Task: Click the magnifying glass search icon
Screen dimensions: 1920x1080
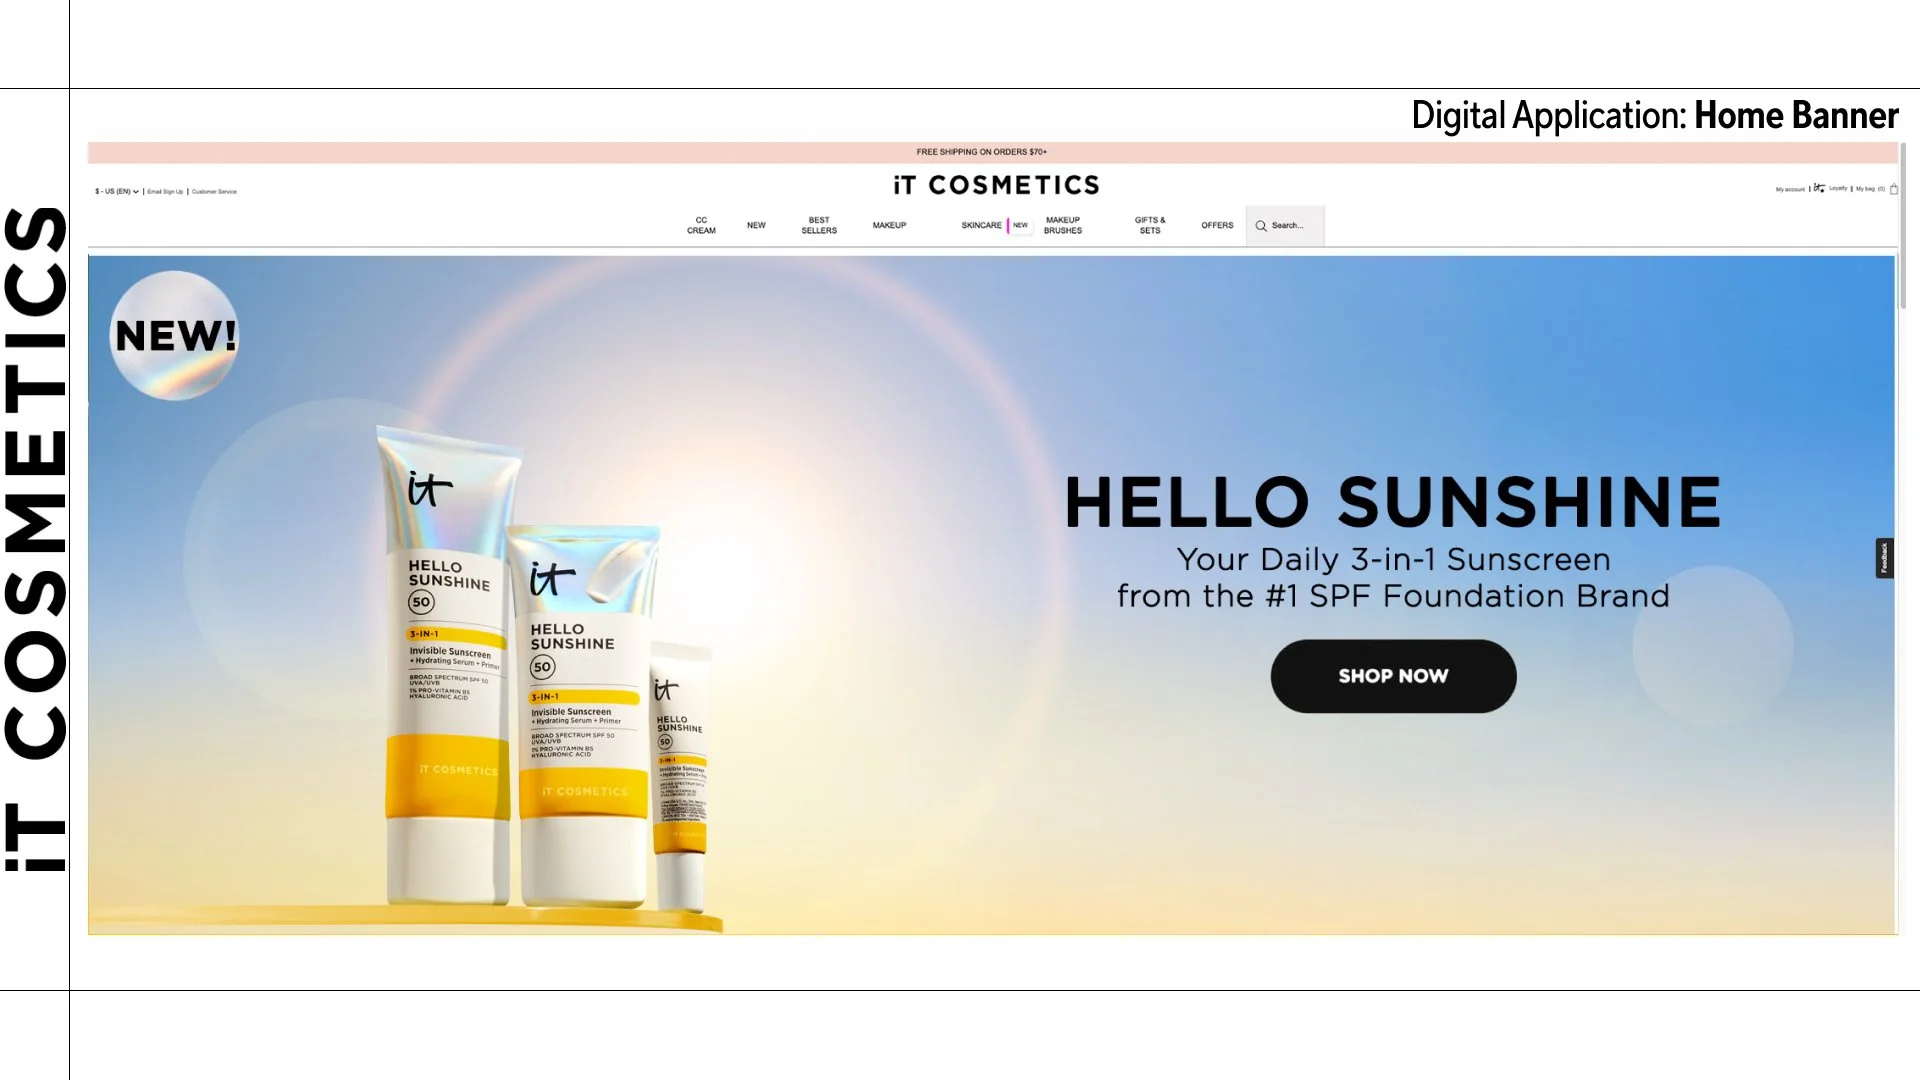Action: (x=1261, y=226)
